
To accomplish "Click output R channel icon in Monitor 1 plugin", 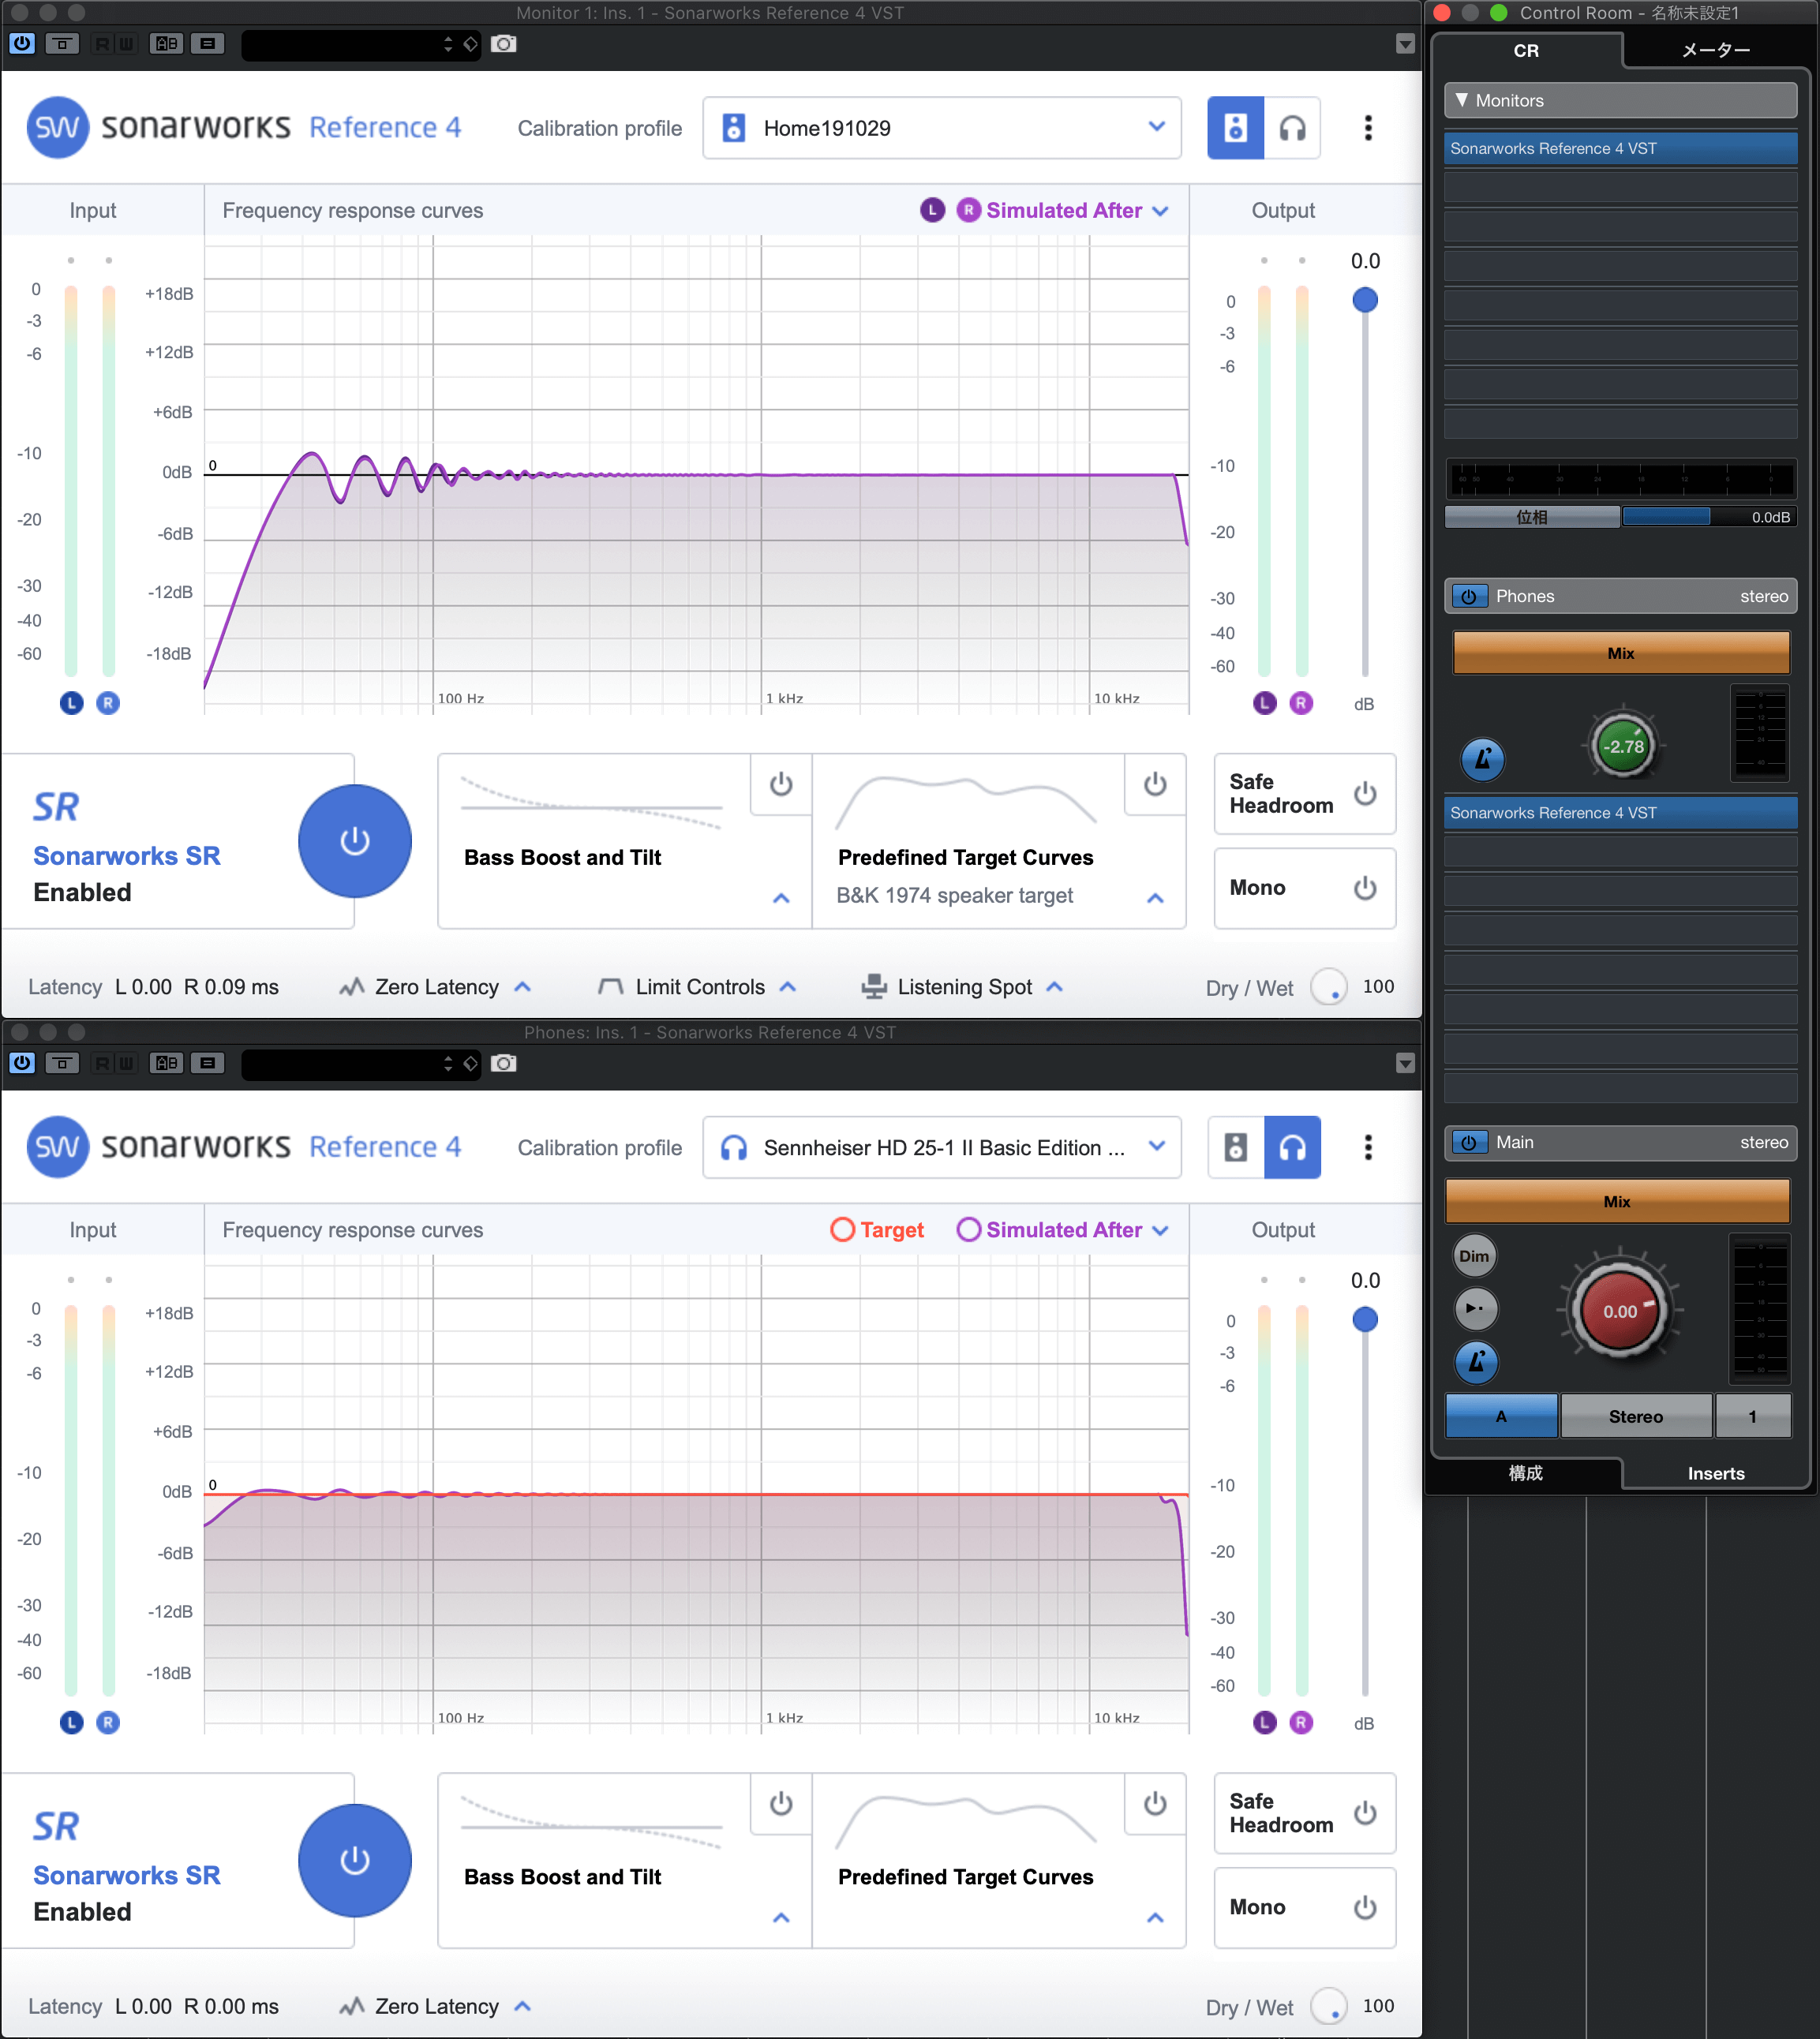I will pos(1301,703).
